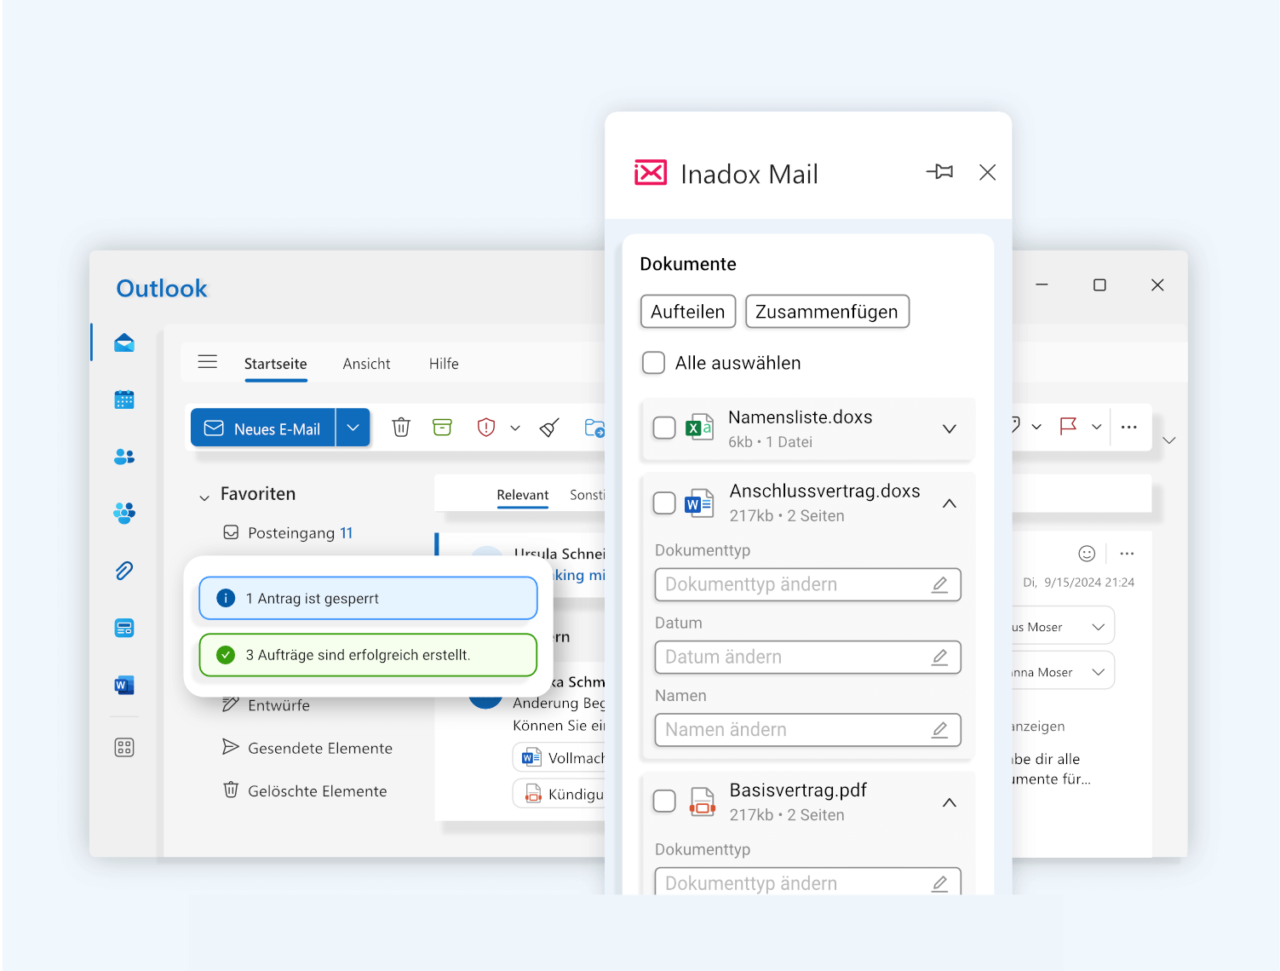Image resolution: width=1280 pixels, height=971 pixels.
Task: Click the flag icon in toolbar
Action: pos(1068,426)
